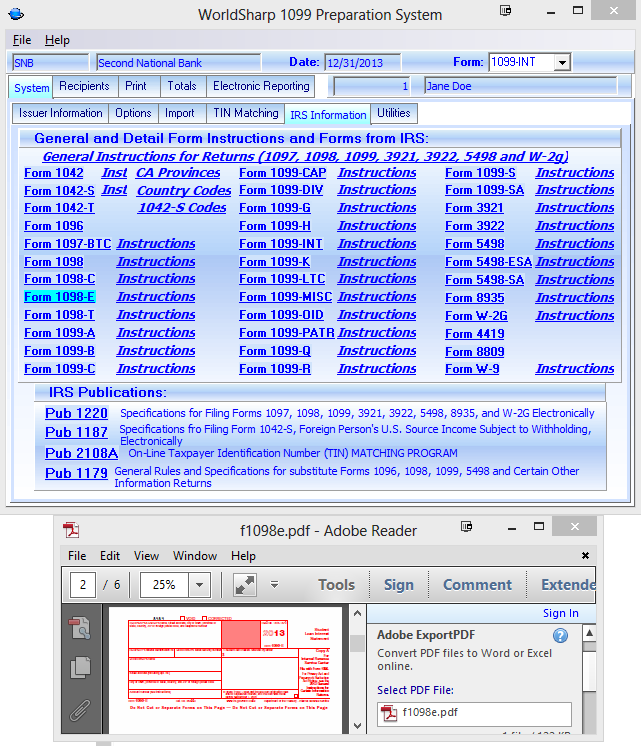The height and width of the screenshot is (746, 641).
Task: Click the Sign In link
Action: (560, 613)
